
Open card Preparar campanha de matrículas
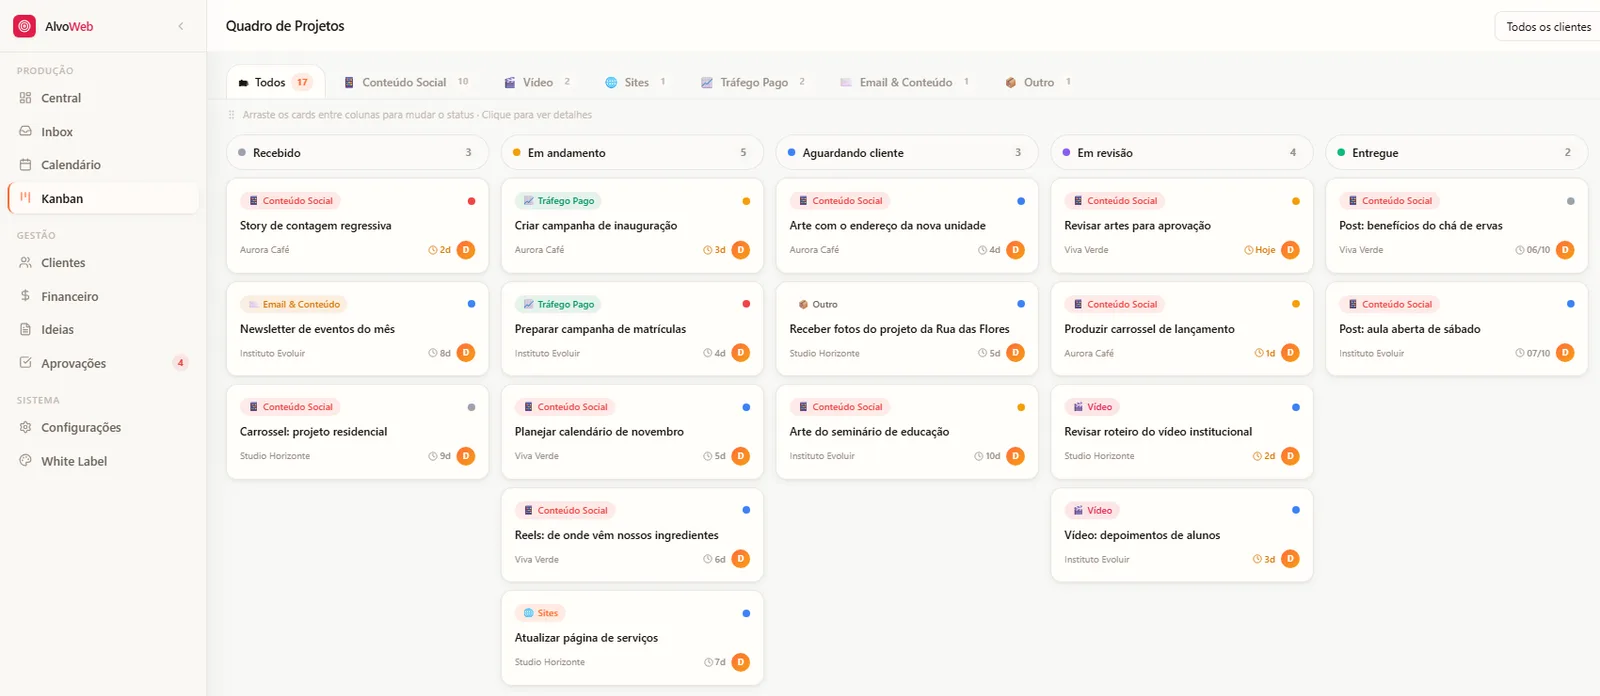pyautogui.click(x=632, y=329)
